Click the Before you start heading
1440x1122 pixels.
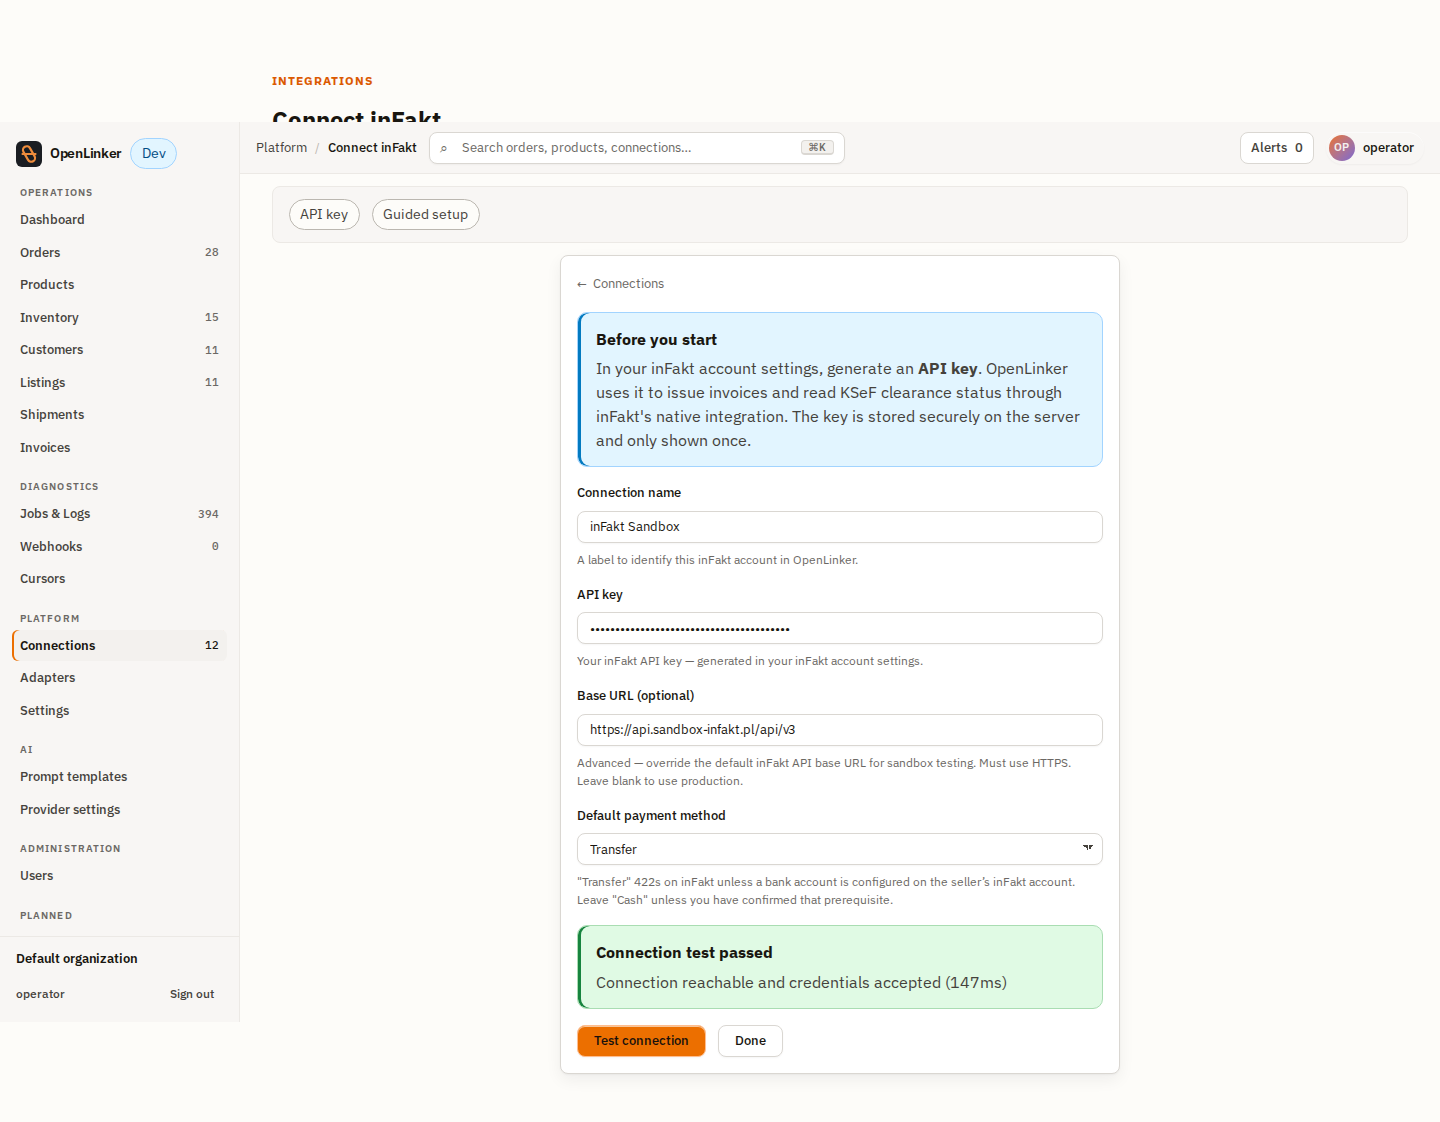coord(656,340)
